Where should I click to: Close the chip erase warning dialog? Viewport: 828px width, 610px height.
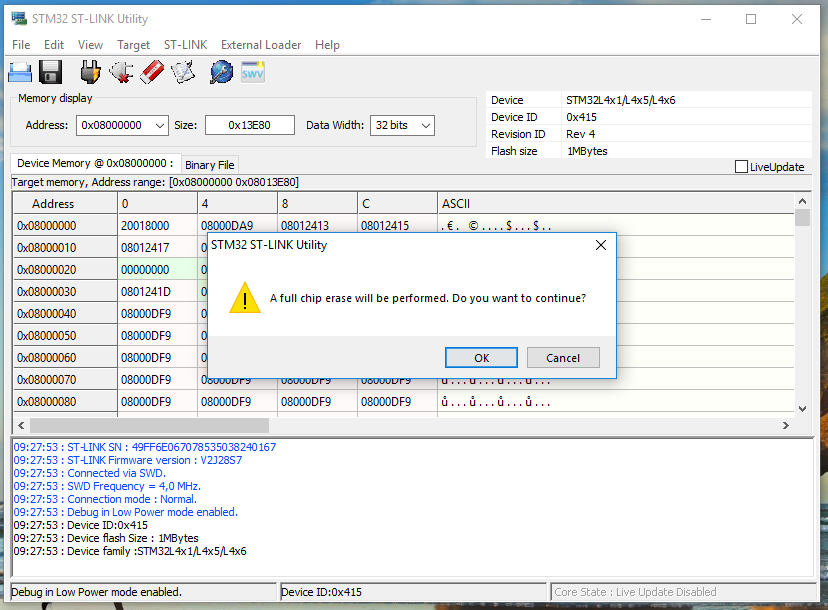(x=600, y=245)
